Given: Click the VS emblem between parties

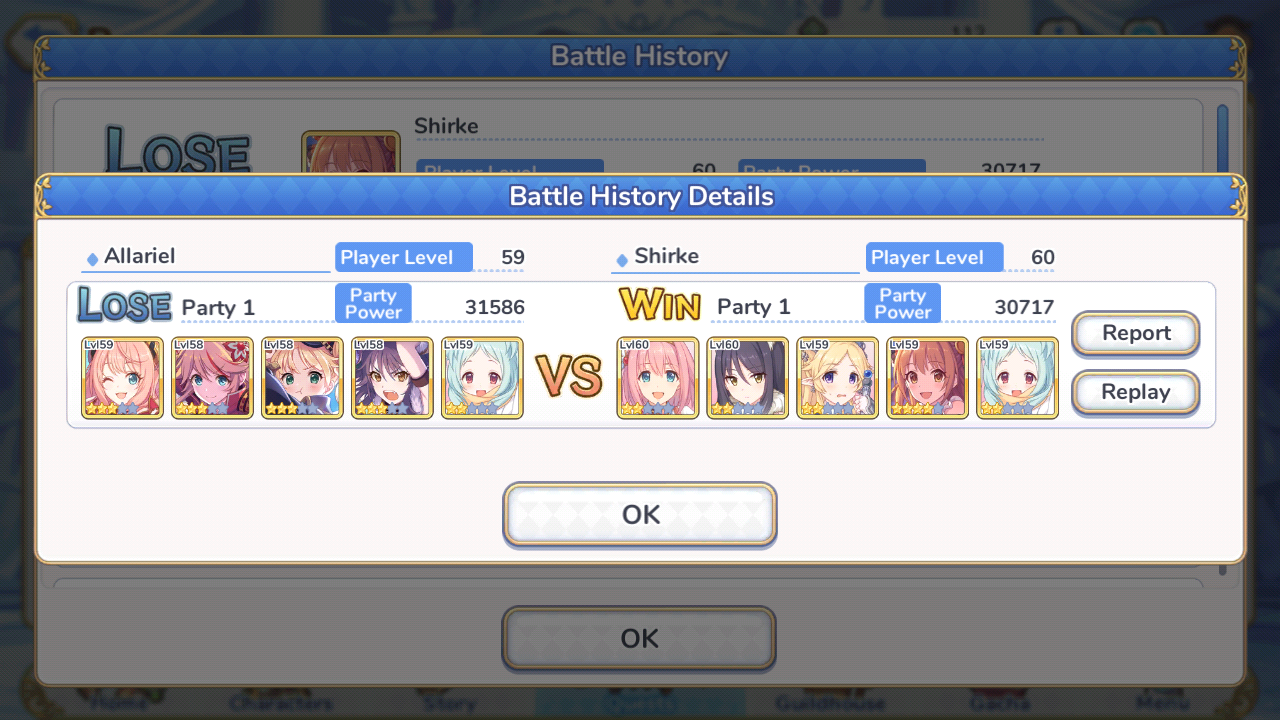Looking at the screenshot, I should (569, 376).
